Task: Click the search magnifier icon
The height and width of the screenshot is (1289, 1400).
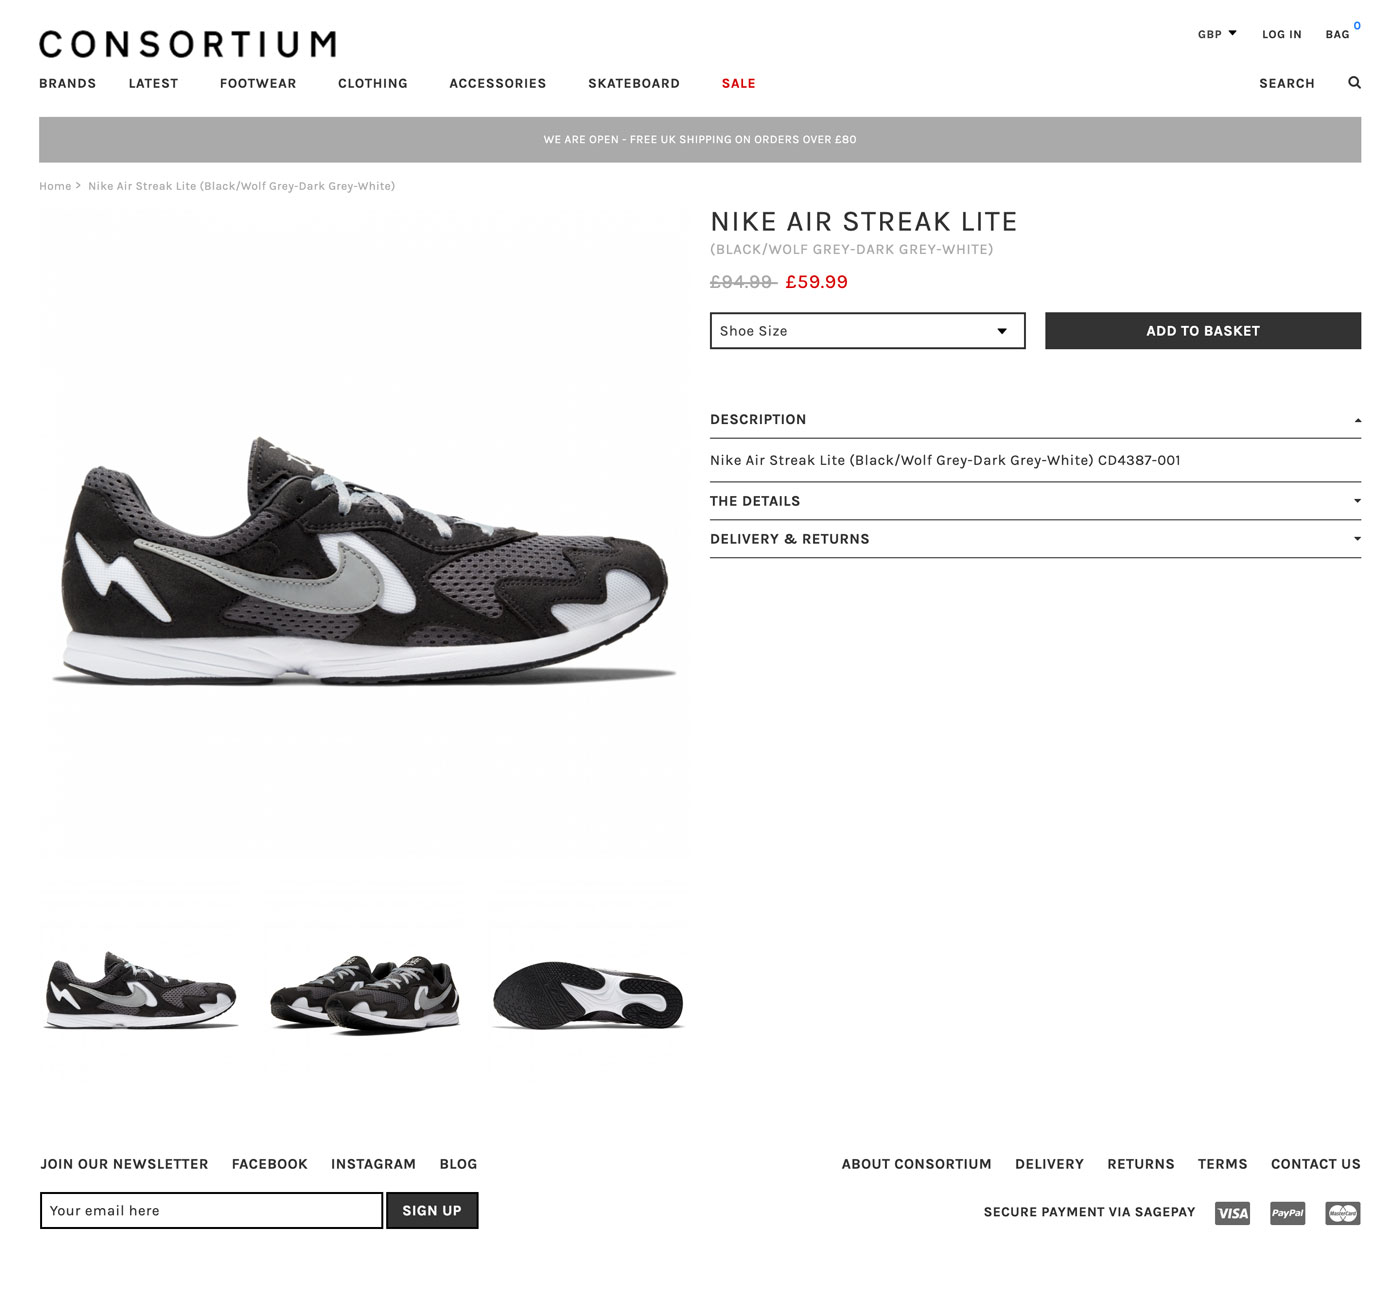Action: [1354, 83]
